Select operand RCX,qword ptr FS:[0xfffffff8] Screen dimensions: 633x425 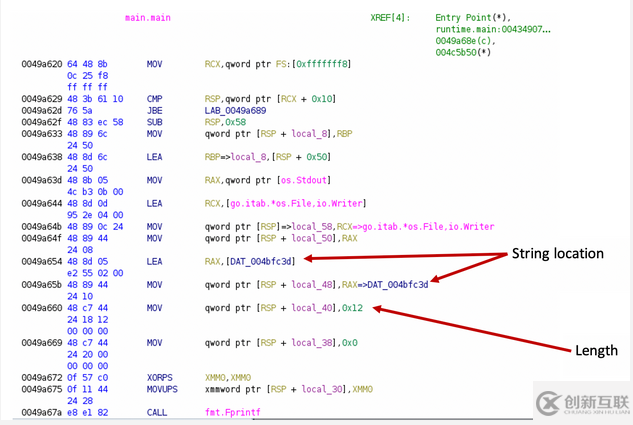point(278,64)
